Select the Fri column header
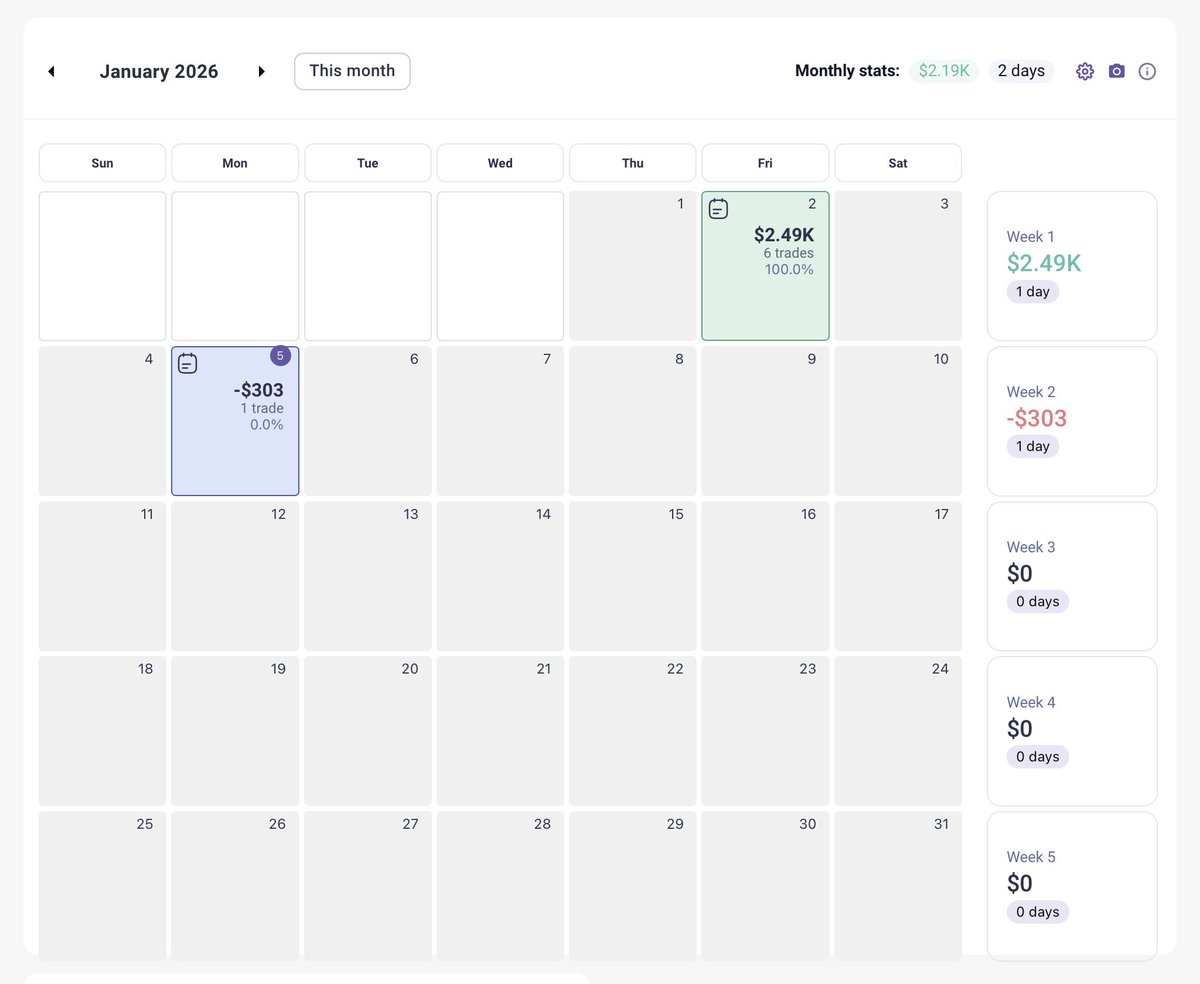 tap(765, 163)
